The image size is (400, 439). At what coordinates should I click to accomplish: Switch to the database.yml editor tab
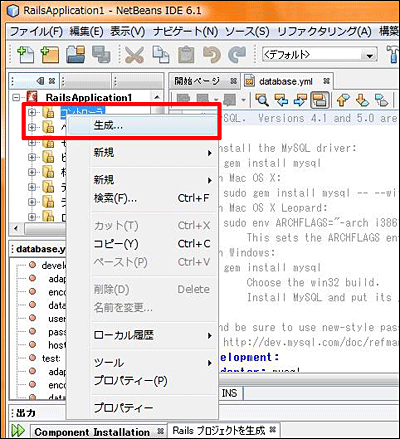[286, 81]
